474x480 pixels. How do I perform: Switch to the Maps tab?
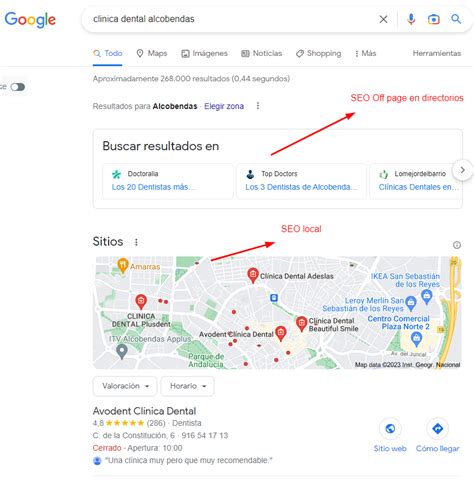point(152,53)
